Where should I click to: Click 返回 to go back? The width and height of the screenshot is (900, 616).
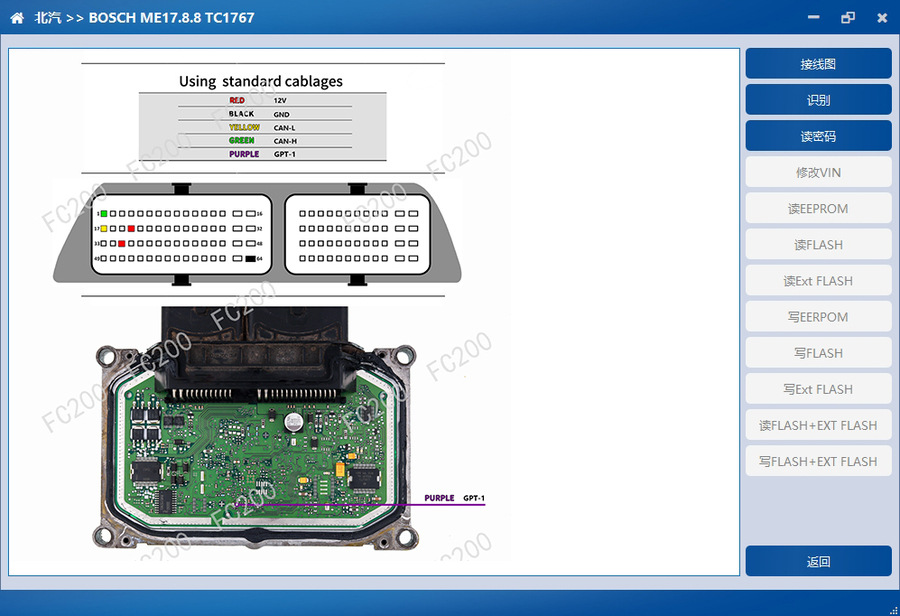point(818,561)
